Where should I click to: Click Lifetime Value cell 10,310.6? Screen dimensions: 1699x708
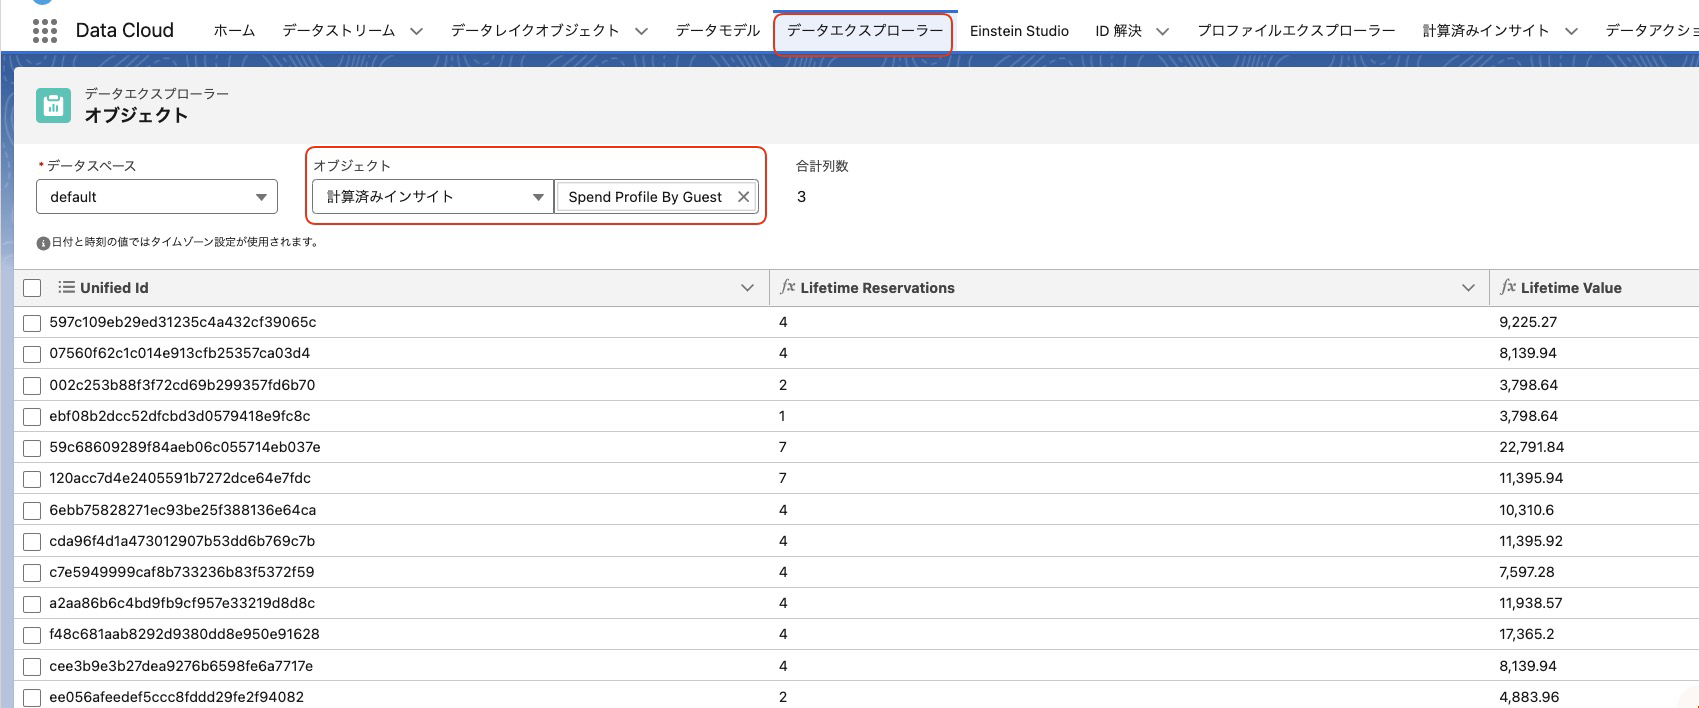point(1526,511)
